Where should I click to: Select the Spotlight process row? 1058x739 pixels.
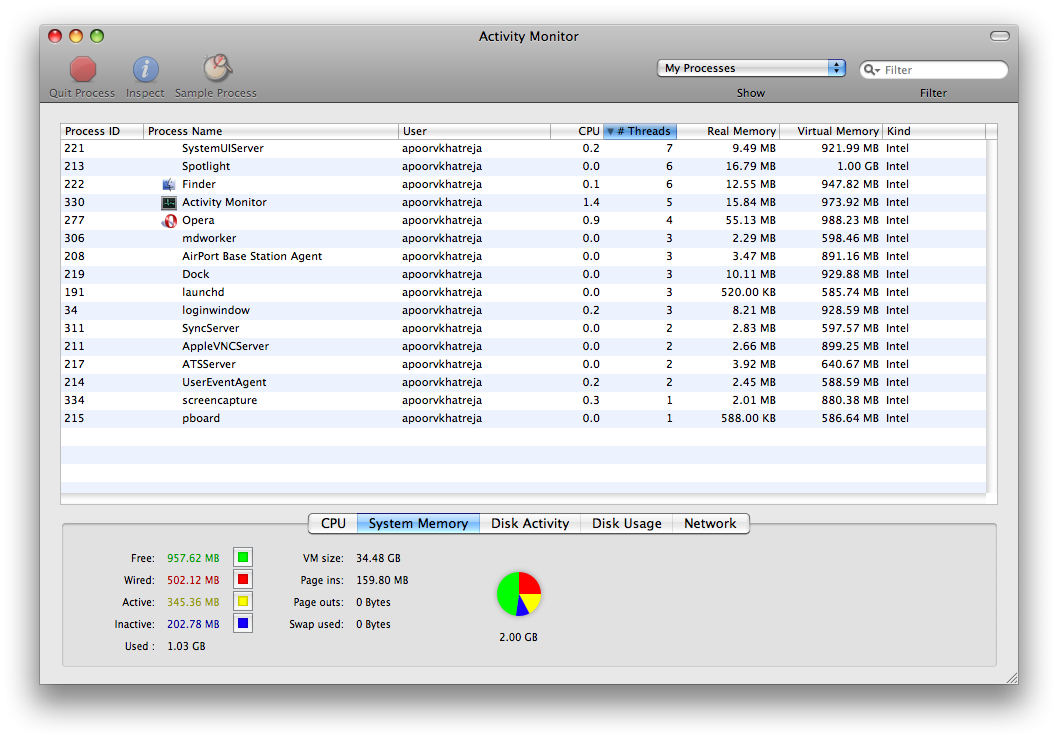click(523, 167)
